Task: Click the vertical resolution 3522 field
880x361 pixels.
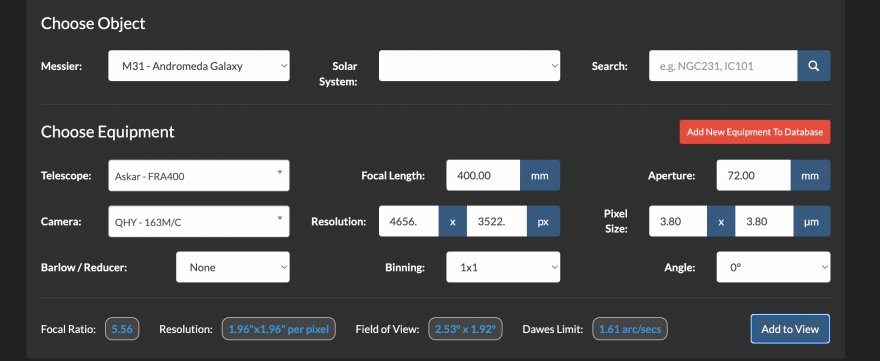Action: [497, 221]
